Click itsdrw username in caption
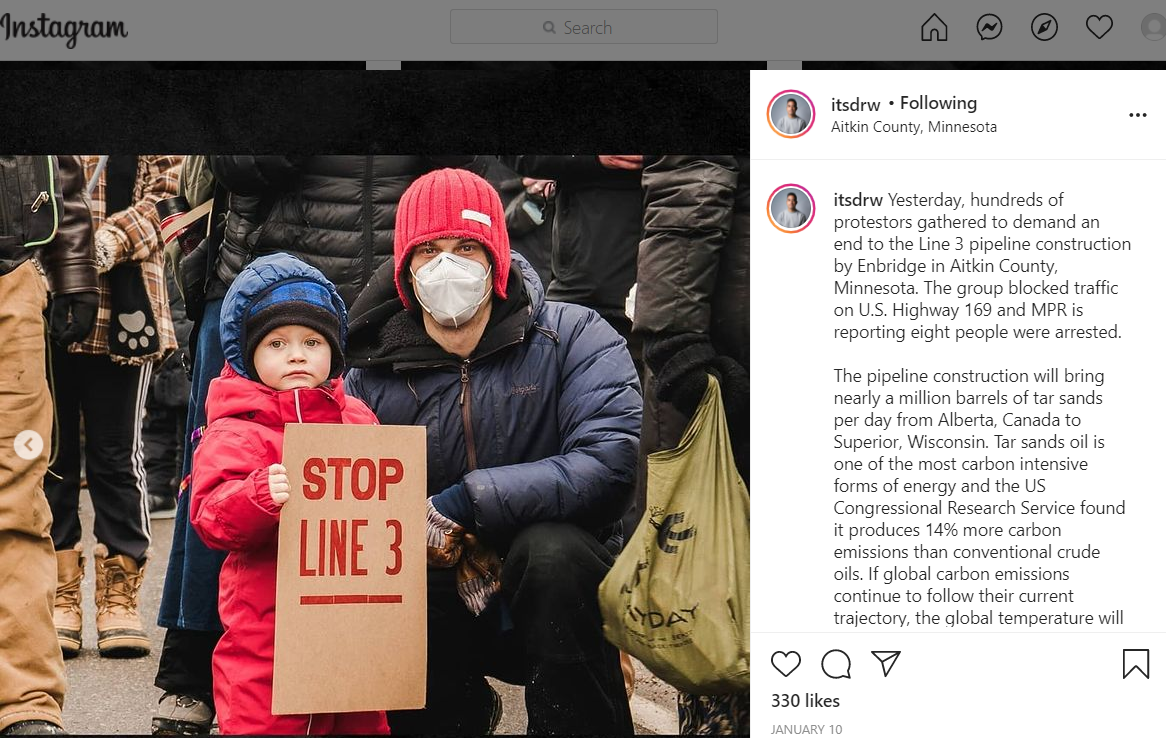Viewport: 1166px width, 738px height. pyautogui.click(x=858, y=200)
